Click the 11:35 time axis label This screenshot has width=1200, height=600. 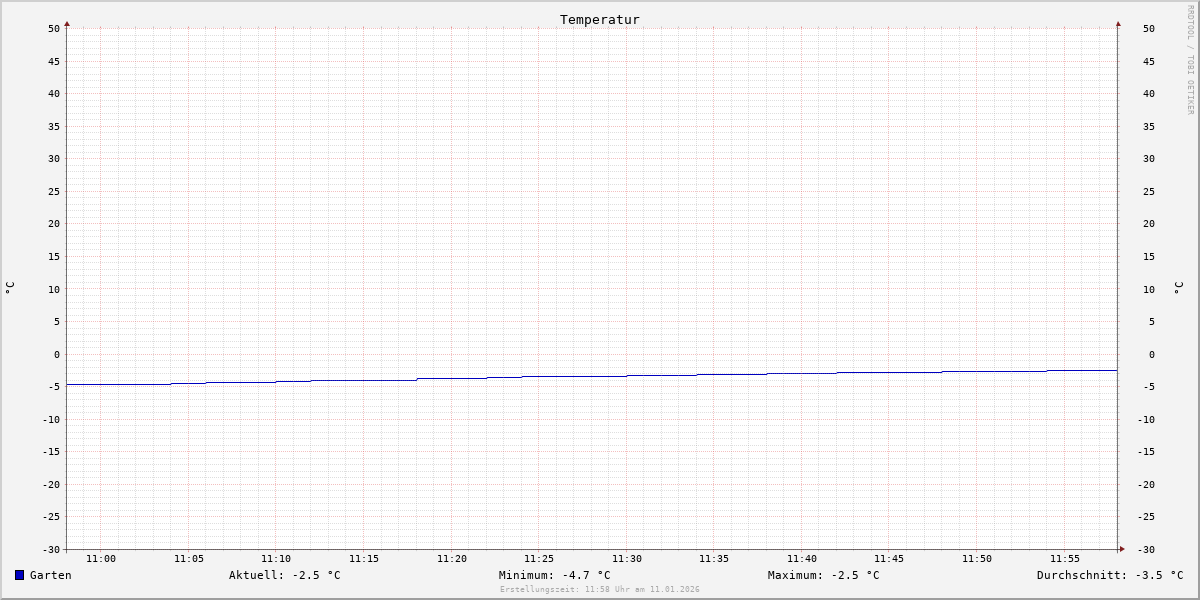click(x=714, y=559)
